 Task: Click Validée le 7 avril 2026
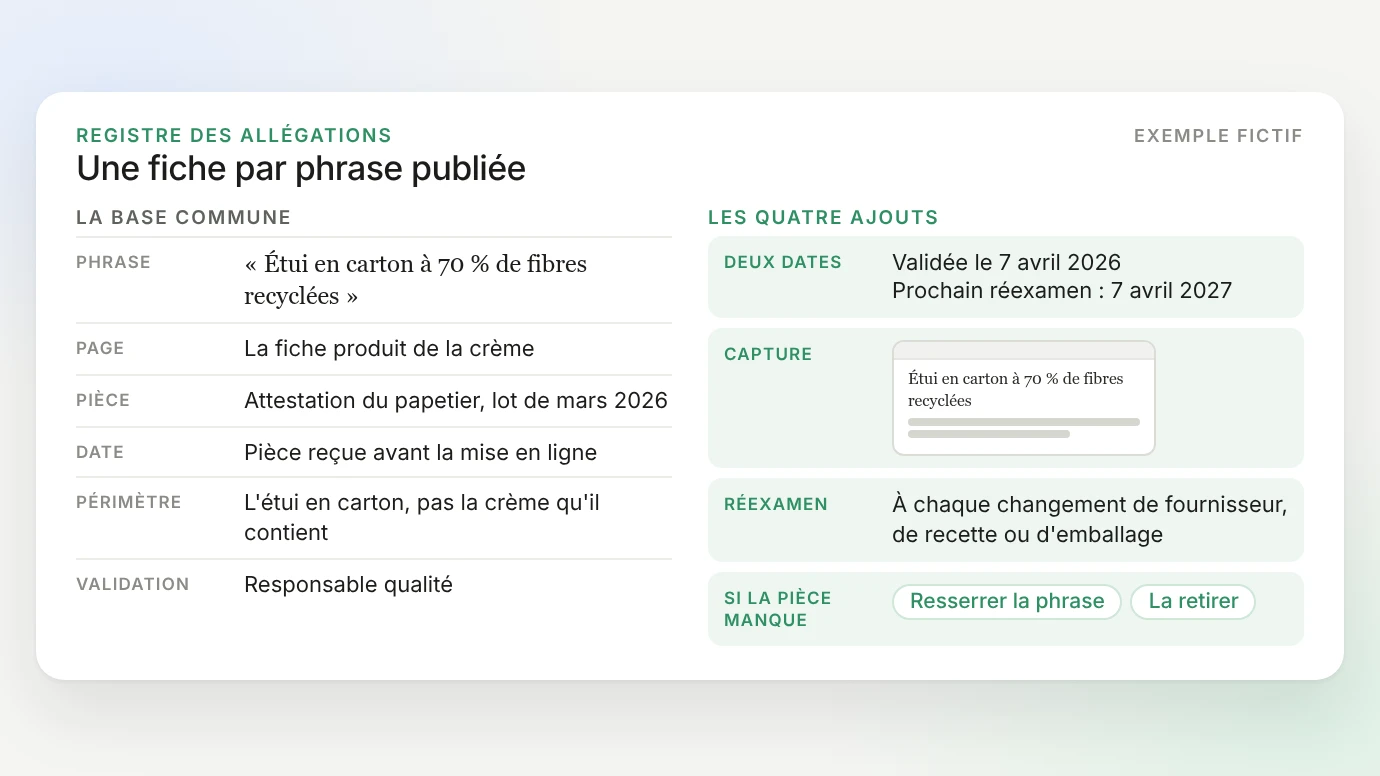pos(1006,263)
